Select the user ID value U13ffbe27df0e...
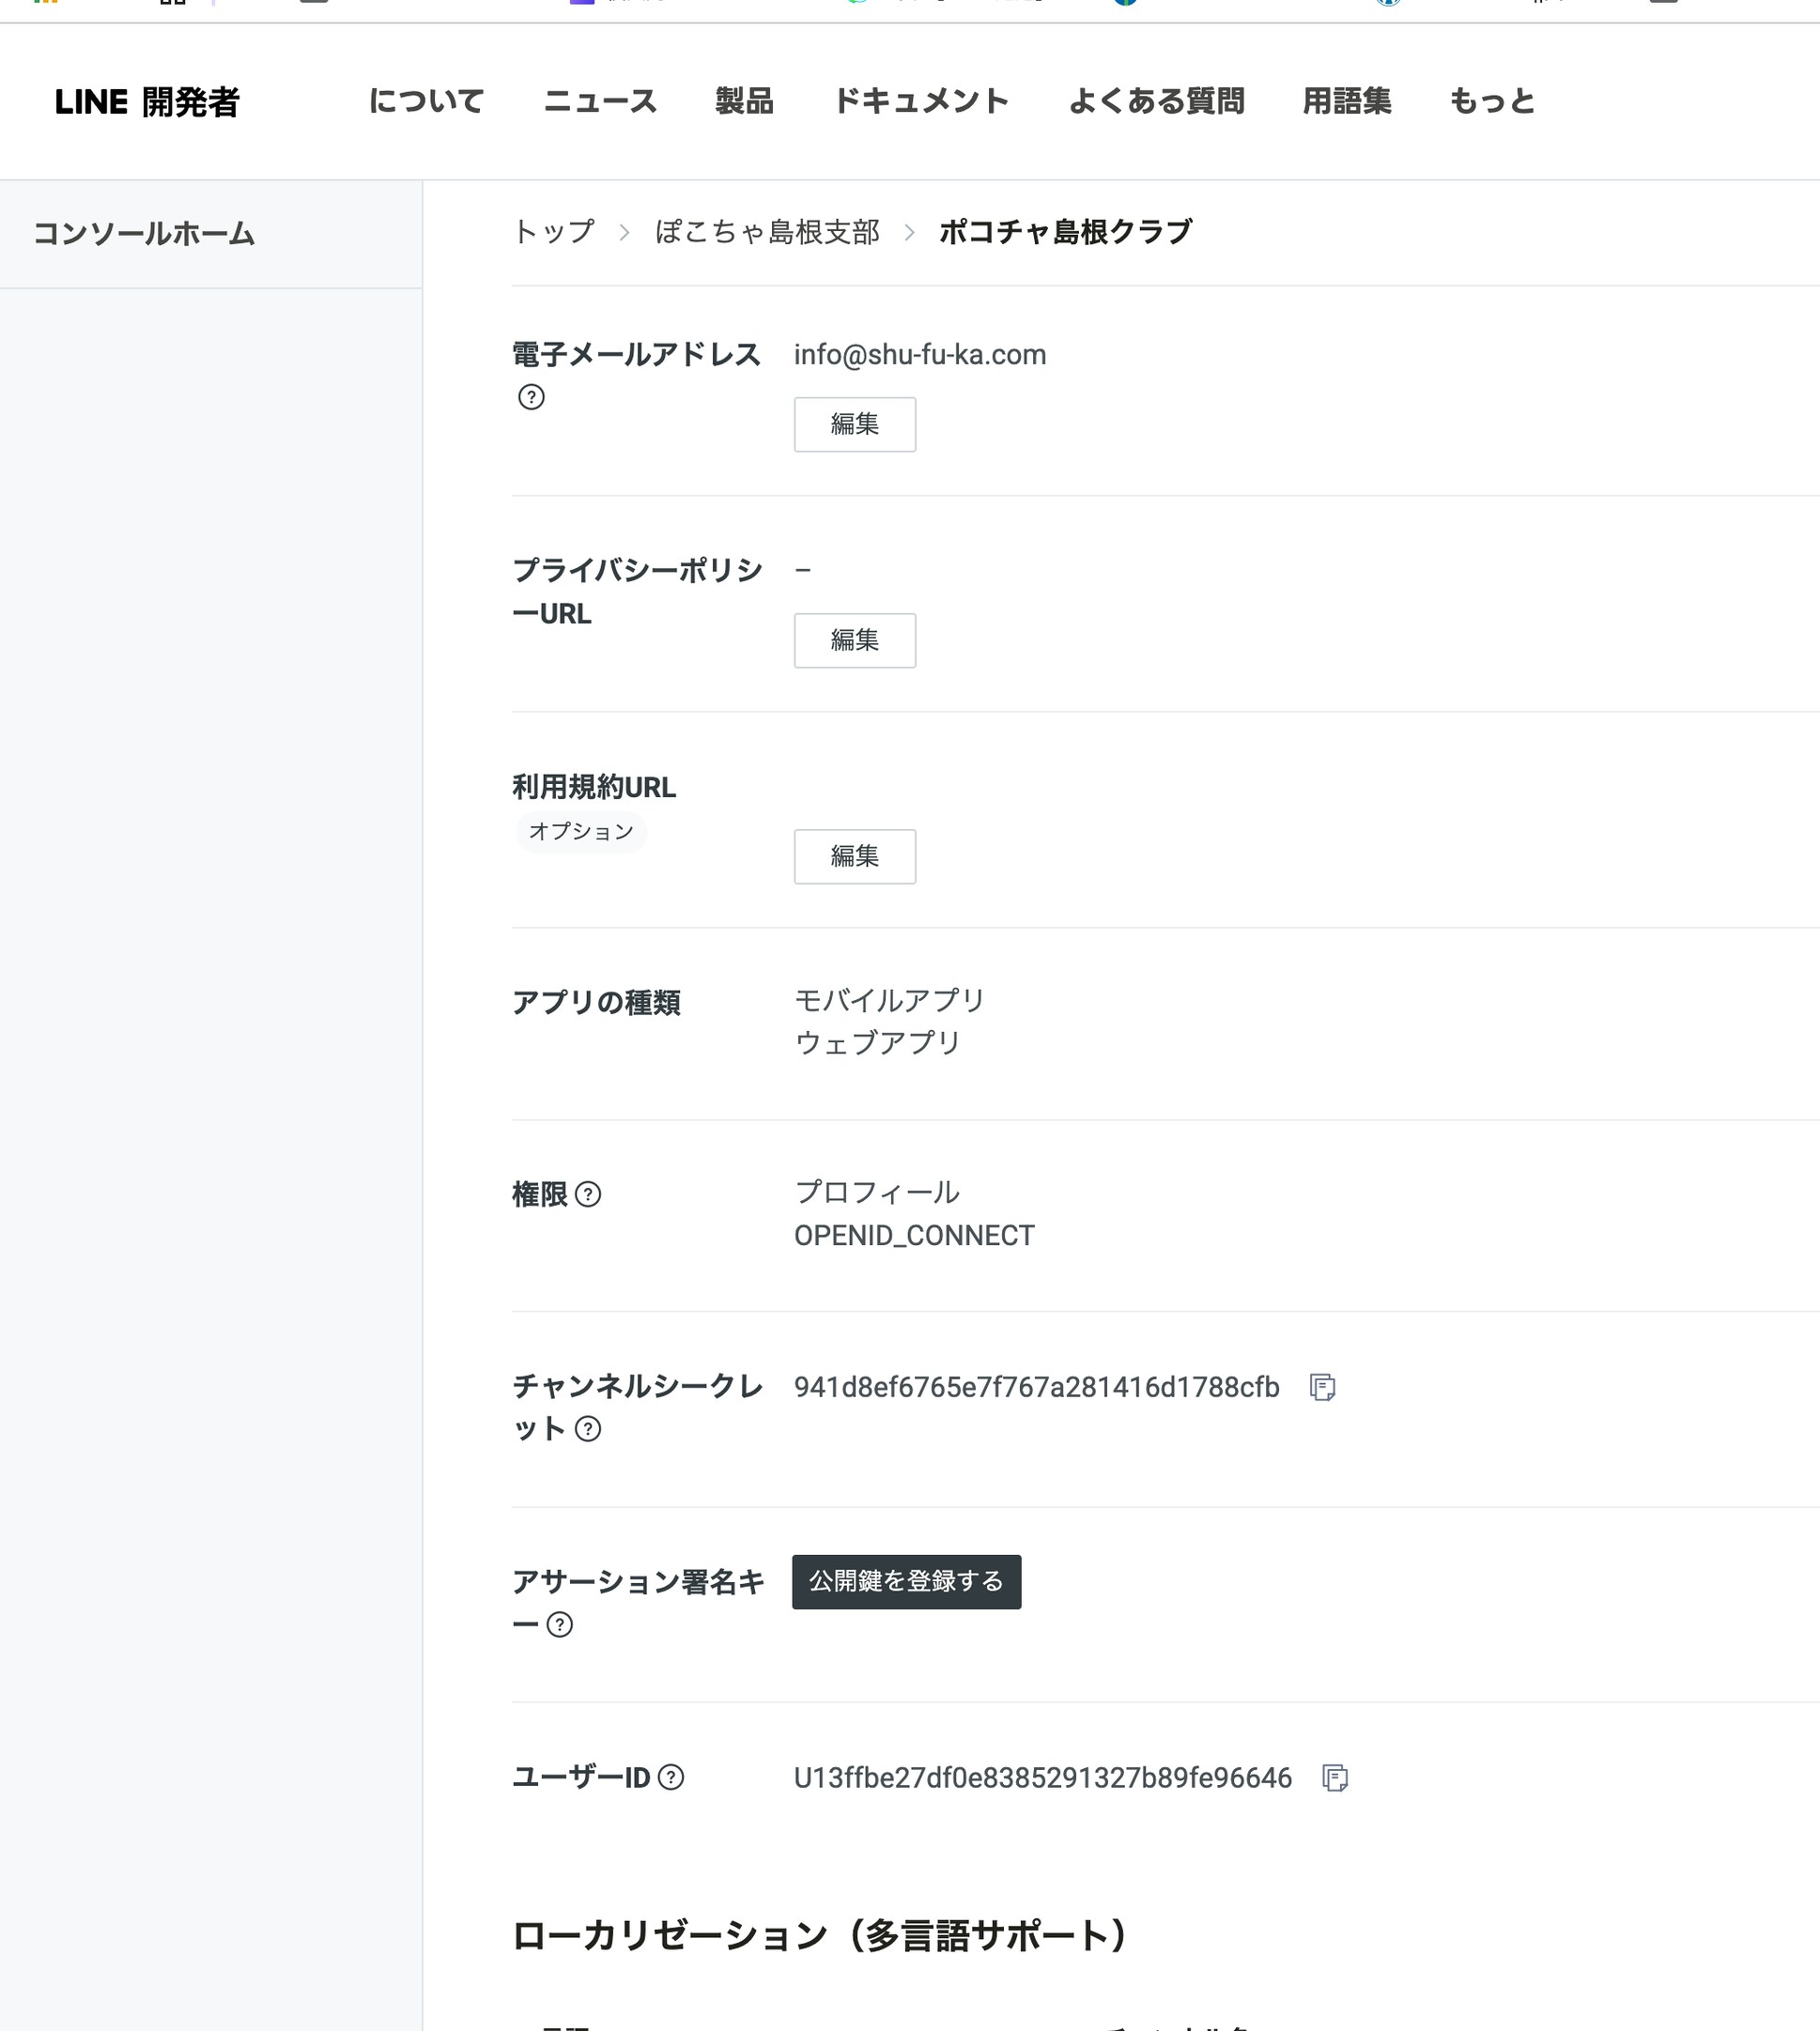The height and width of the screenshot is (2031, 1820). tap(1042, 1777)
